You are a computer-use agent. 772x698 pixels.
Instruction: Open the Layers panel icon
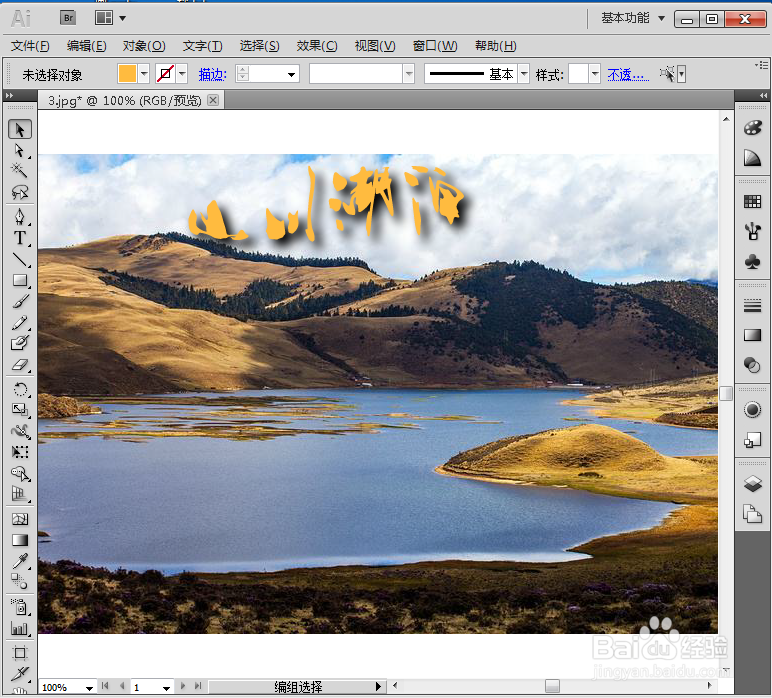[752, 484]
